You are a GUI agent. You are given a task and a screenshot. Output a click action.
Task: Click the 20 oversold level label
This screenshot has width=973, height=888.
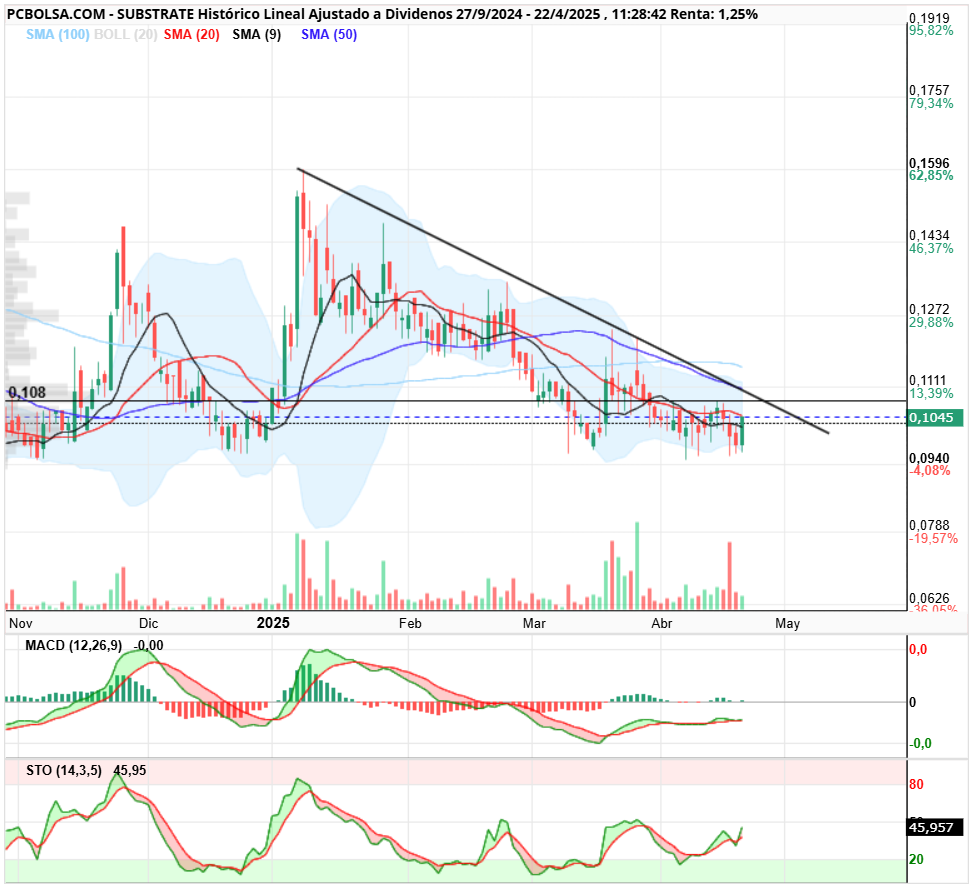tap(917, 860)
